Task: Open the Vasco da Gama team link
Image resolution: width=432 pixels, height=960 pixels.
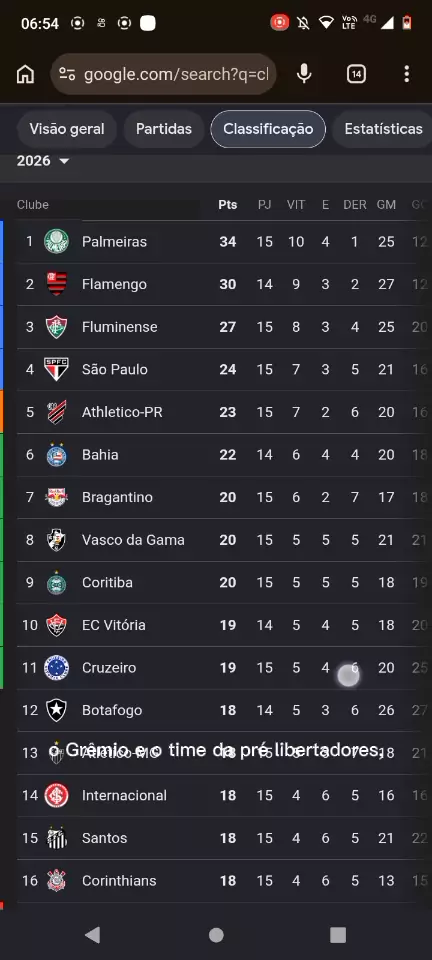Action: 133,540
